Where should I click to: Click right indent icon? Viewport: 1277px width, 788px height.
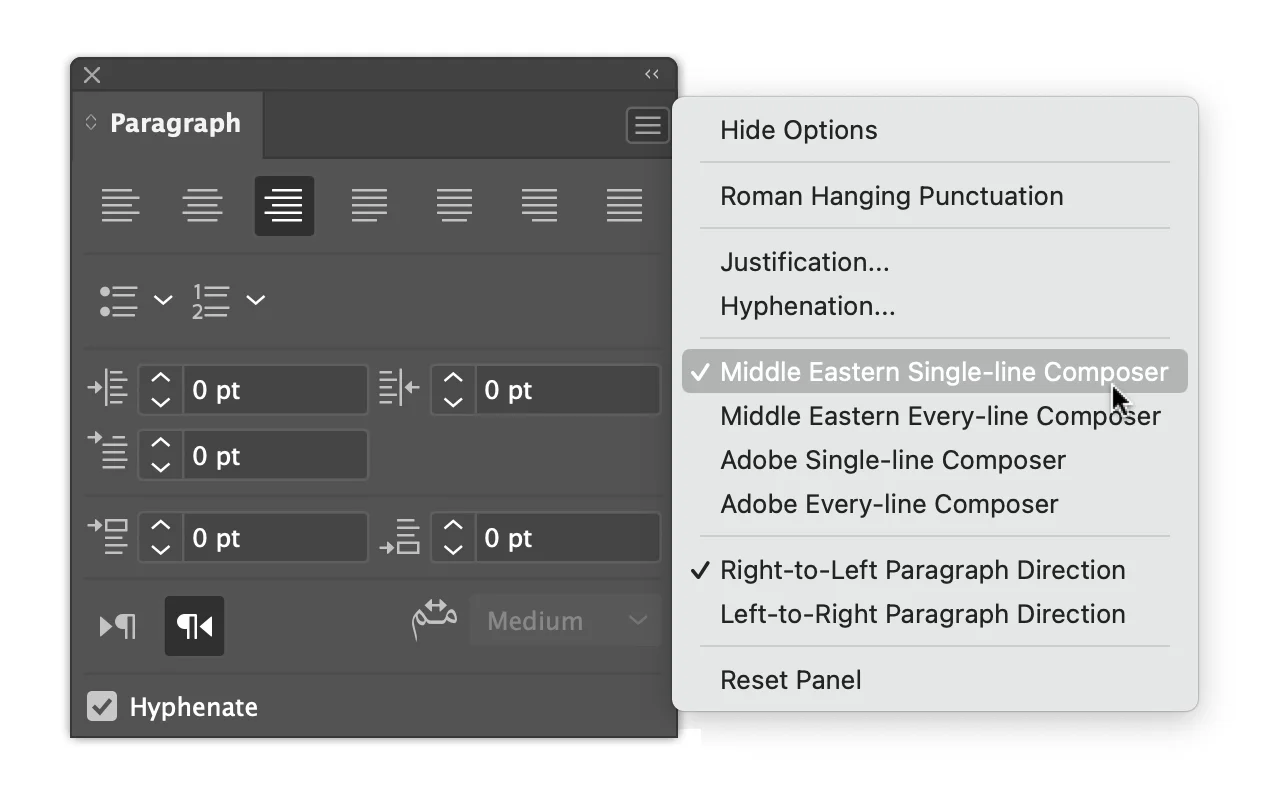tap(399, 389)
